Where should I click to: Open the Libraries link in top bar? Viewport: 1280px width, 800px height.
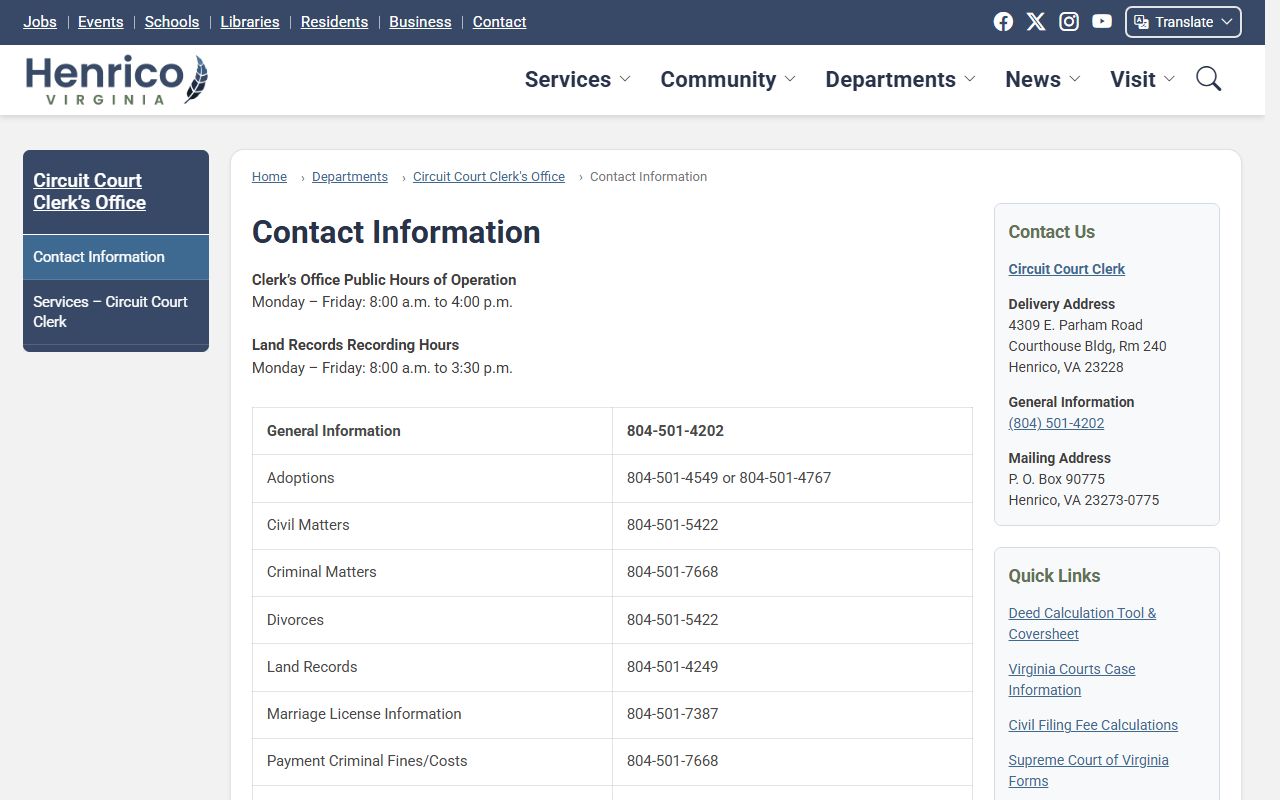[250, 22]
